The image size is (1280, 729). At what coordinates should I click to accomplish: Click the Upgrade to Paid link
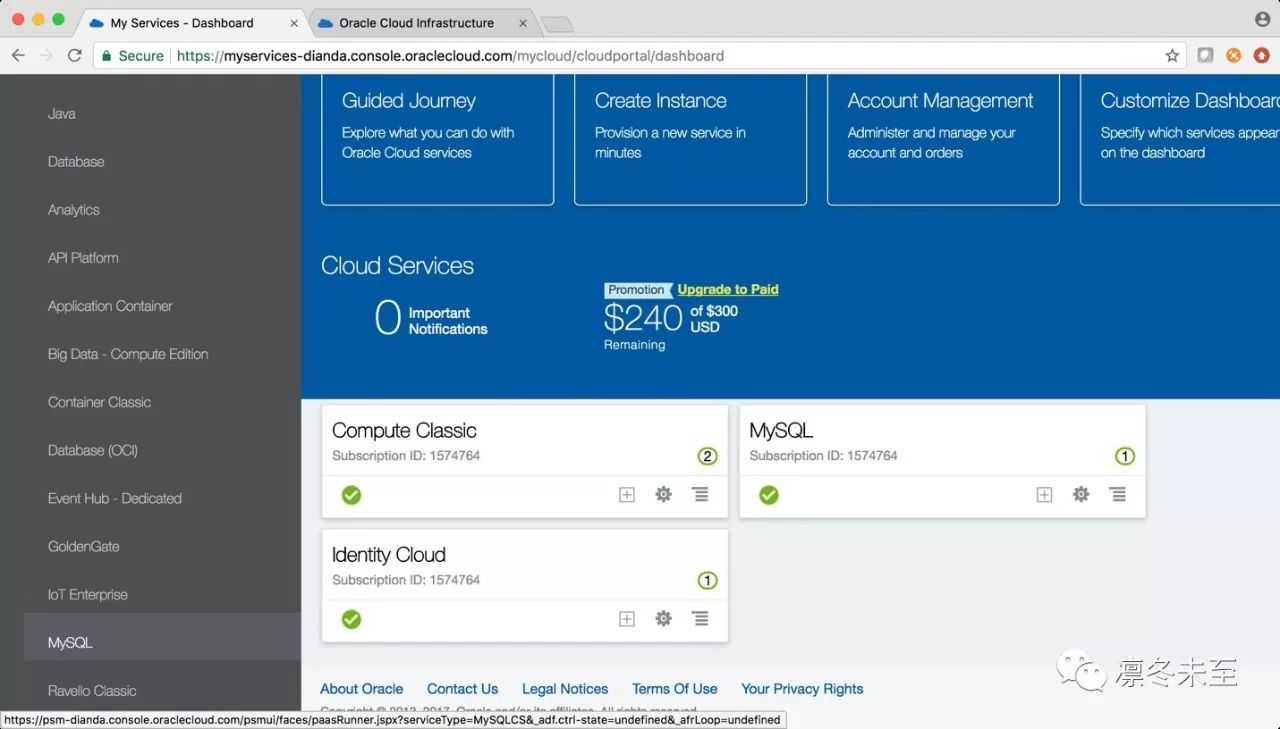tap(728, 290)
